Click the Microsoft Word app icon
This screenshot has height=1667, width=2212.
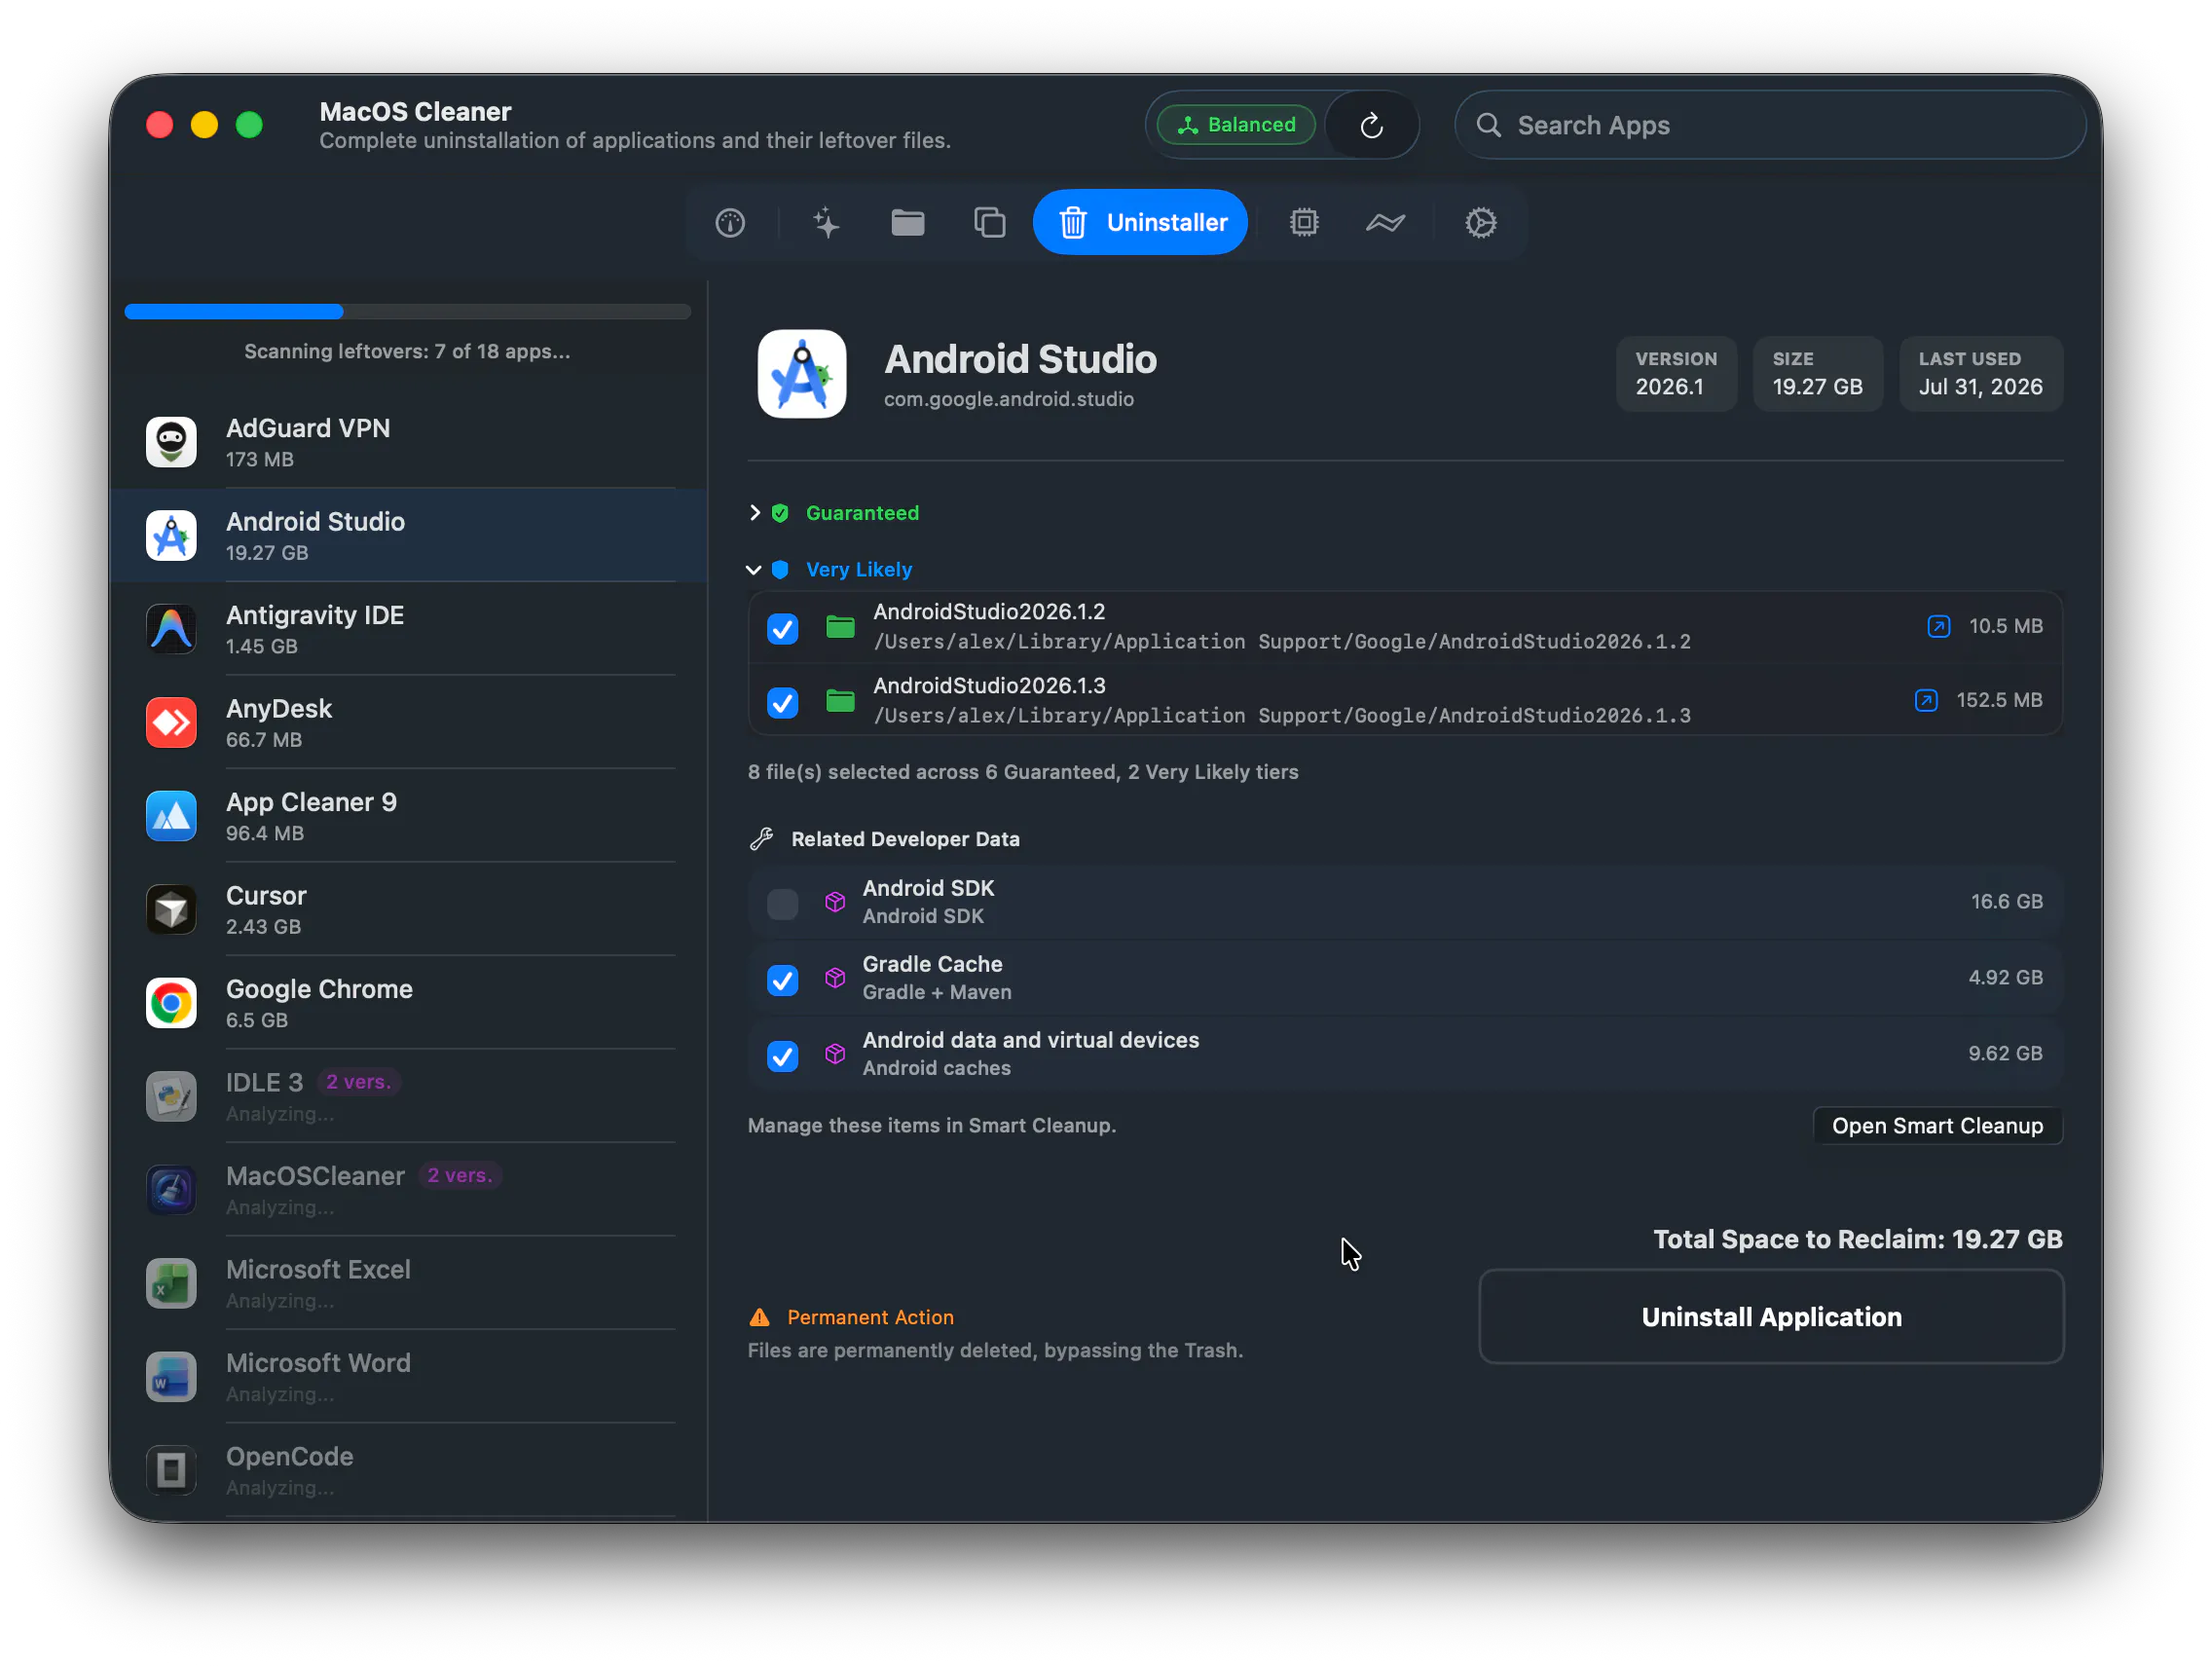tap(171, 1377)
